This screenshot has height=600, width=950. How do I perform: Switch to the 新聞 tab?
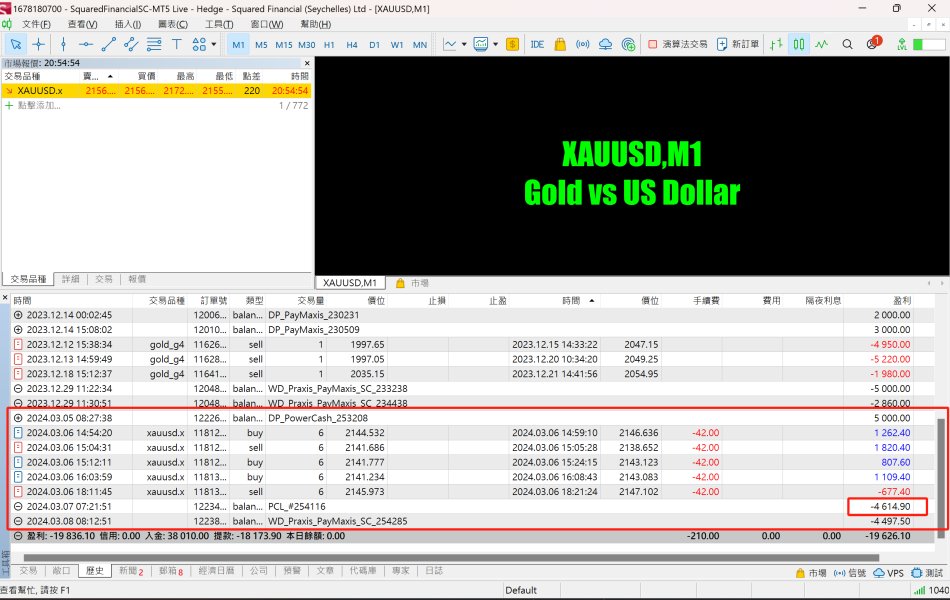coord(128,571)
